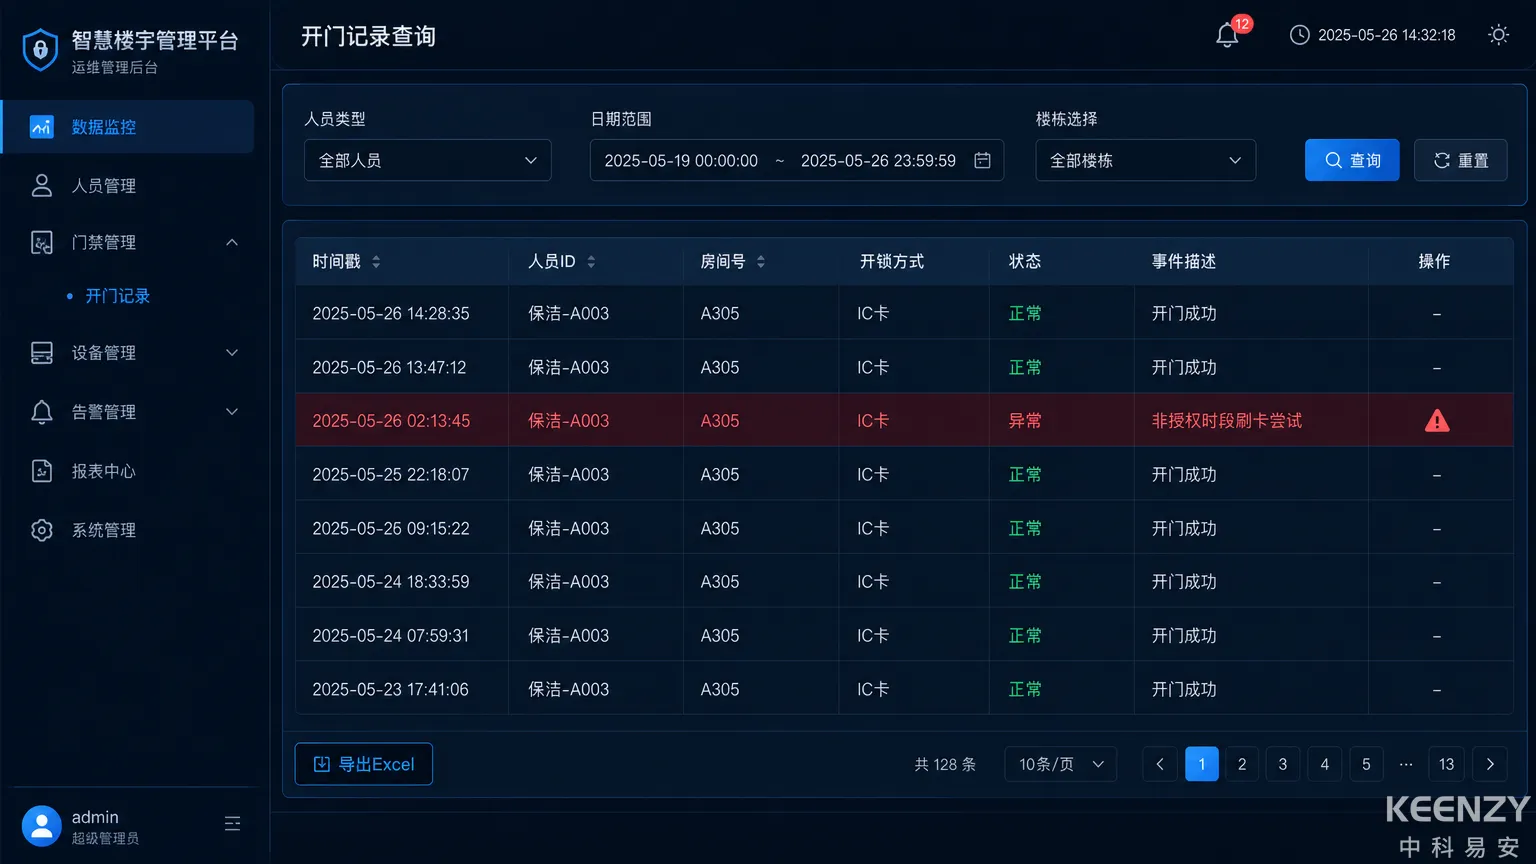Click the 报表中心 document icon
Image resolution: width=1536 pixels, height=864 pixels.
click(x=41, y=471)
